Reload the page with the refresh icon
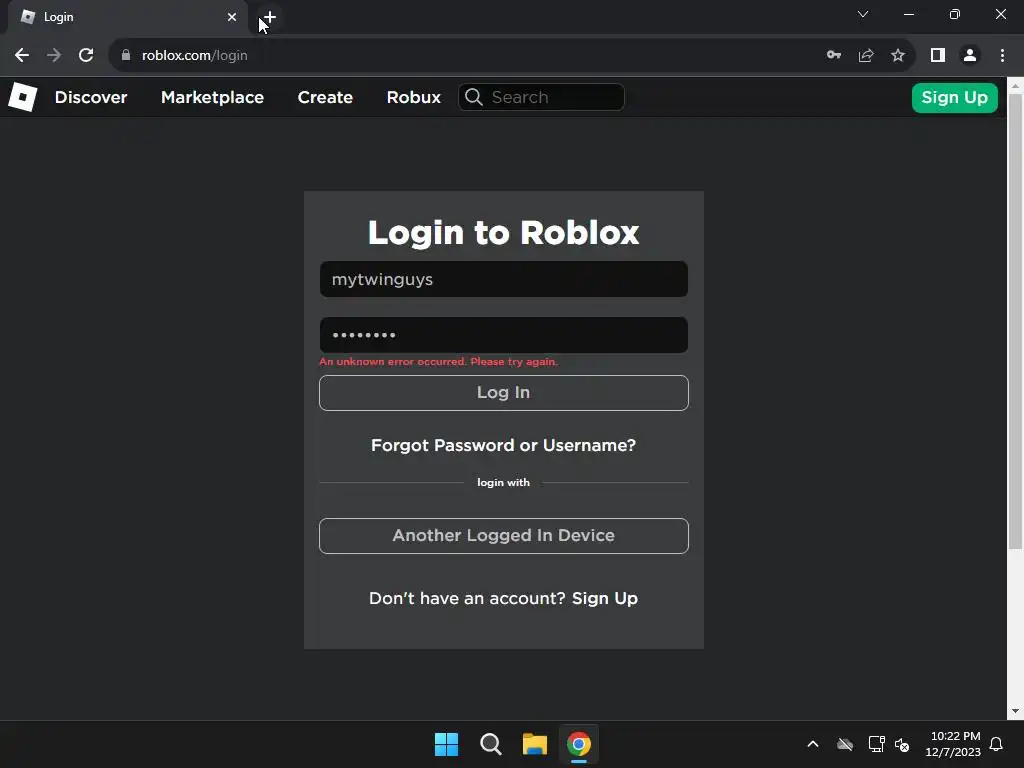The image size is (1024, 768). point(86,56)
